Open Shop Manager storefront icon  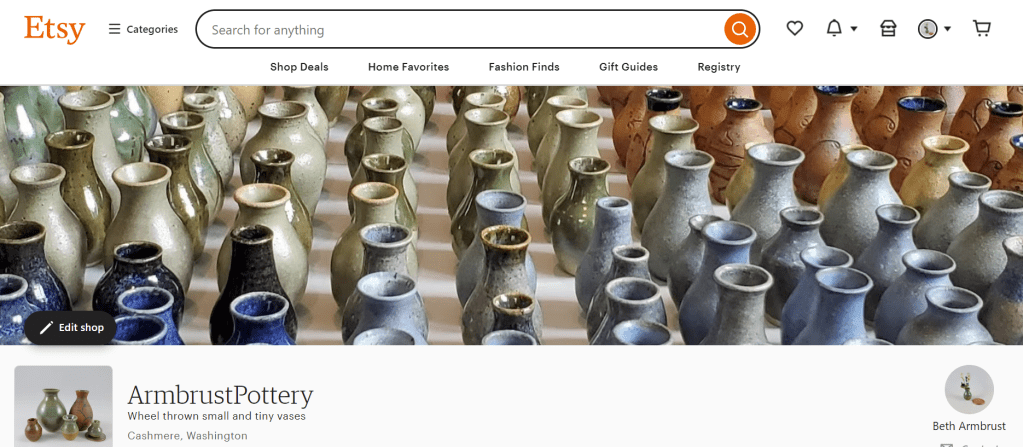point(888,29)
